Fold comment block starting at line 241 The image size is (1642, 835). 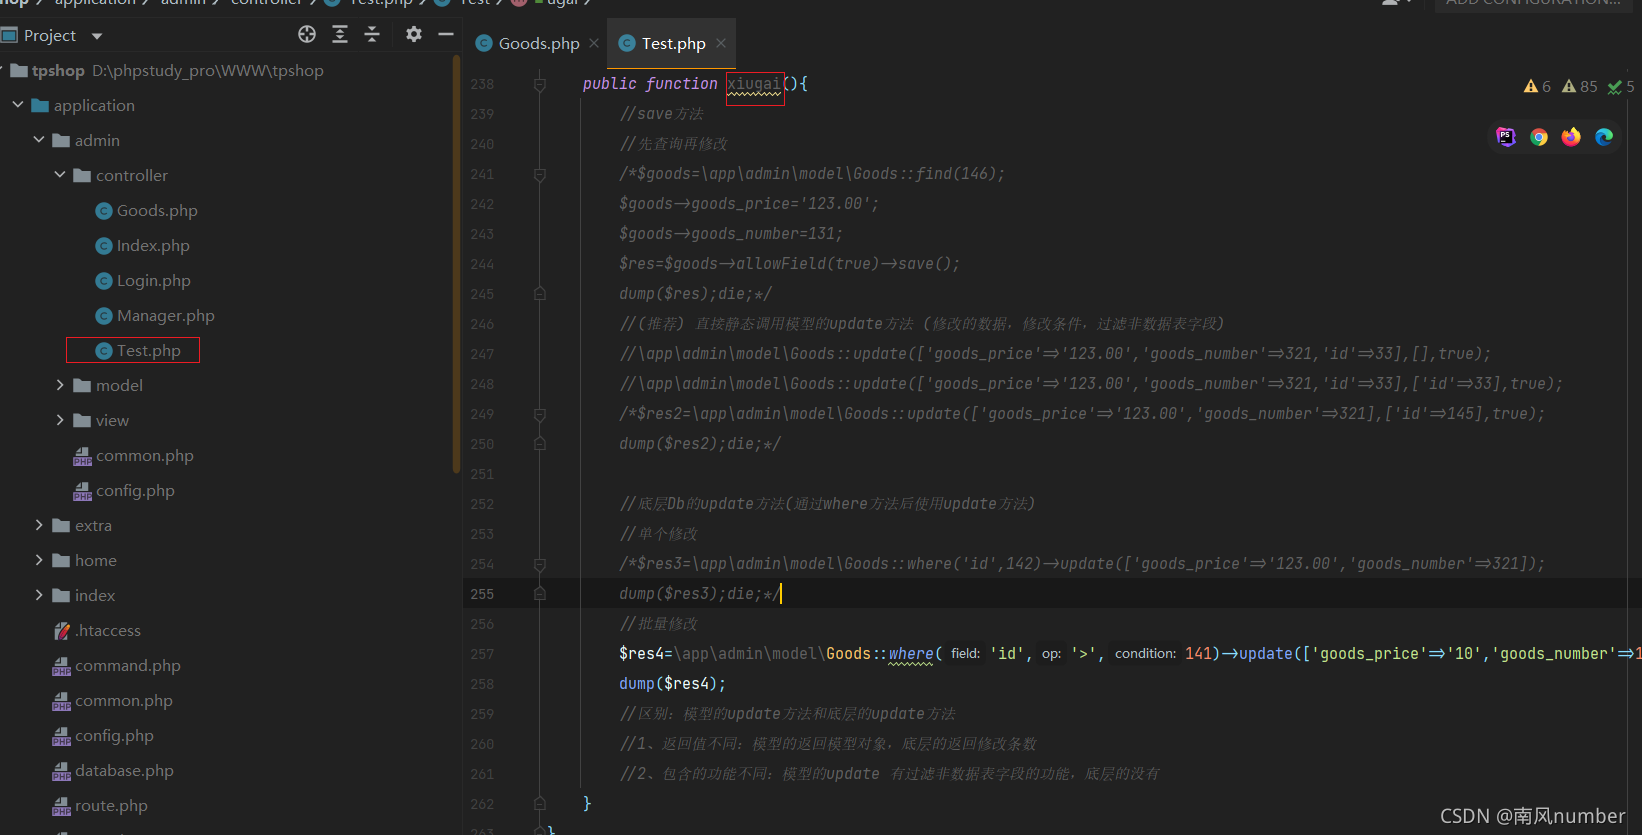[539, 174]
